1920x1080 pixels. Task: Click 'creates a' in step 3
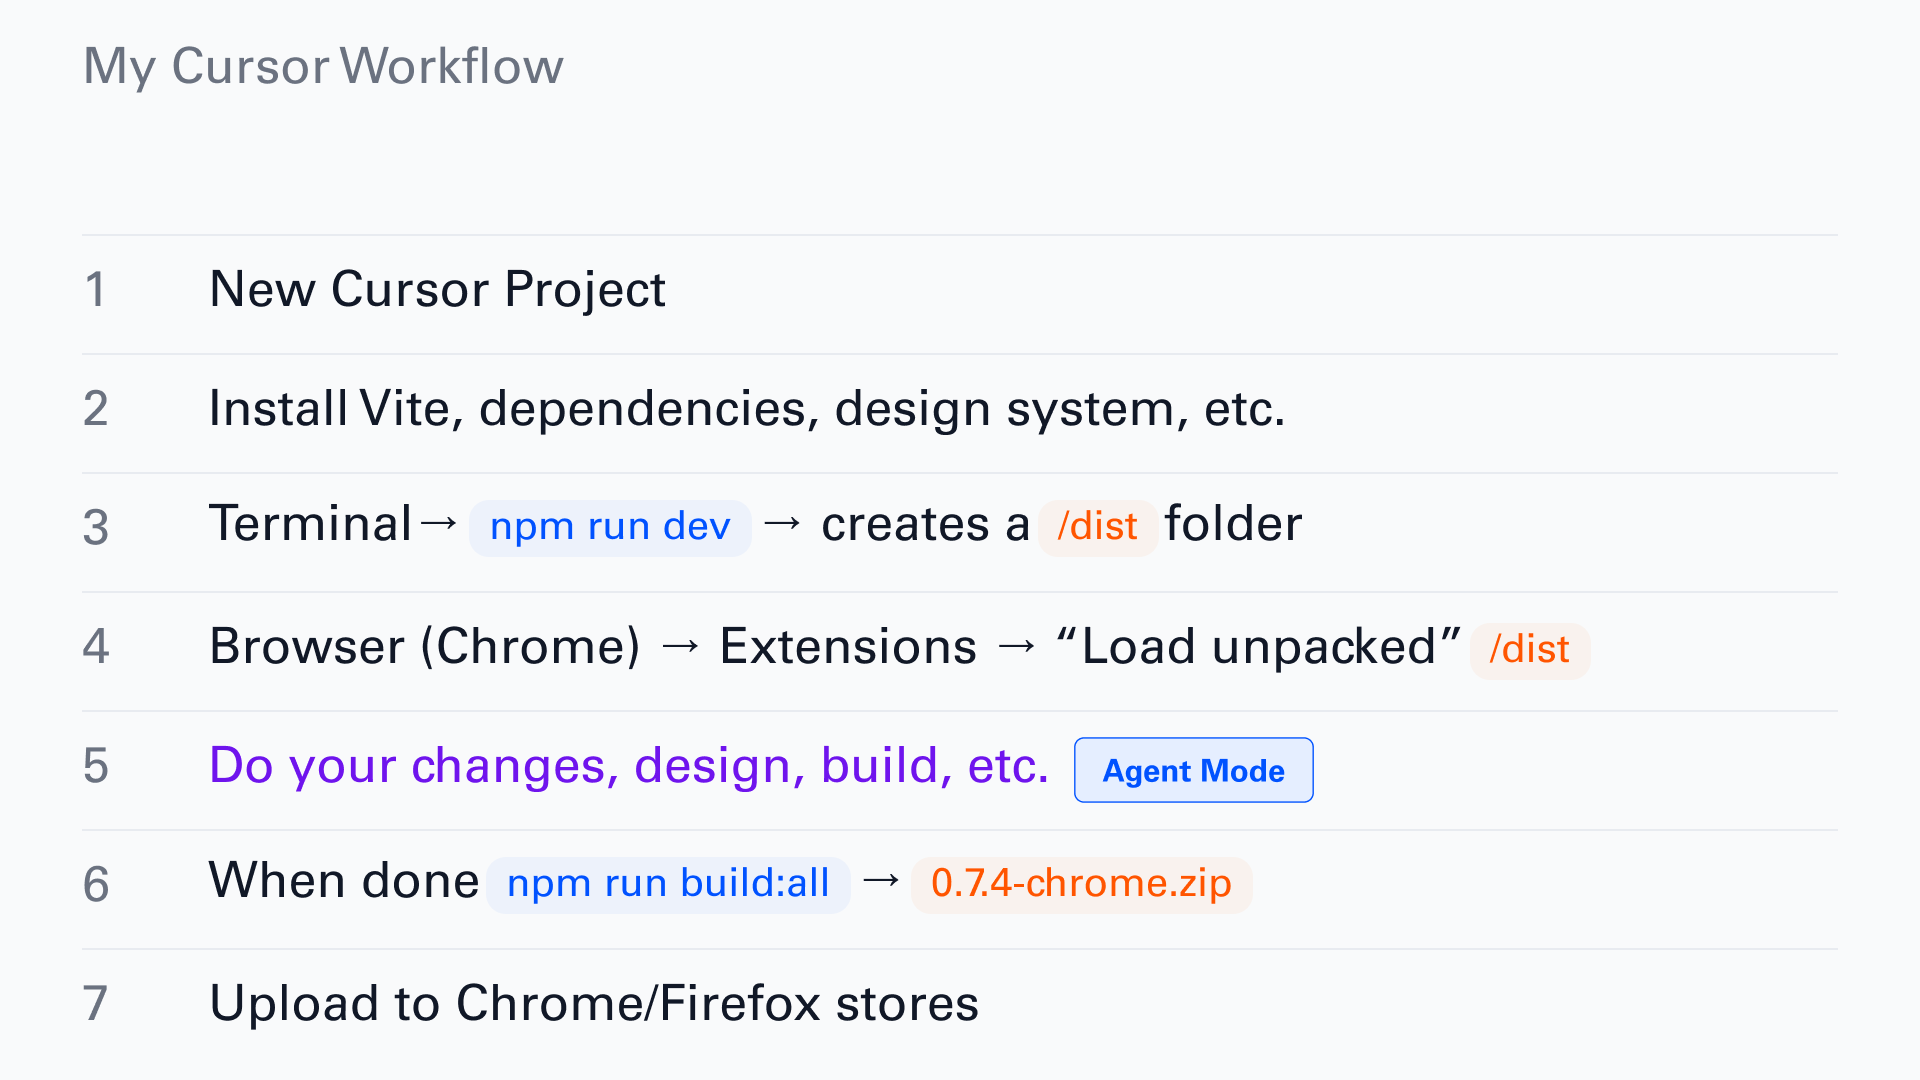(x=925, y=525)
